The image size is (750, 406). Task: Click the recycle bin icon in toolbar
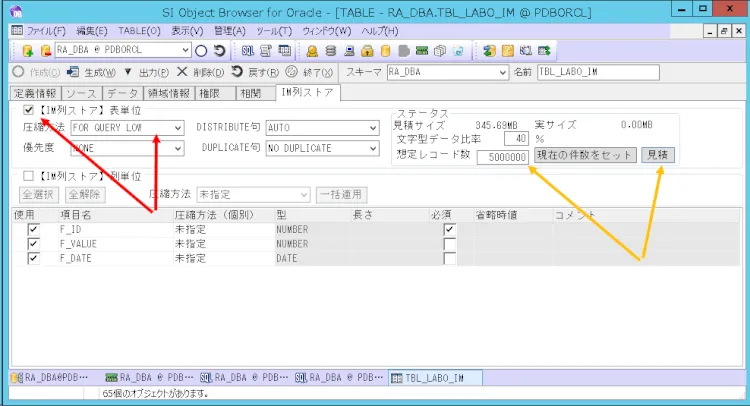(458, 51)
